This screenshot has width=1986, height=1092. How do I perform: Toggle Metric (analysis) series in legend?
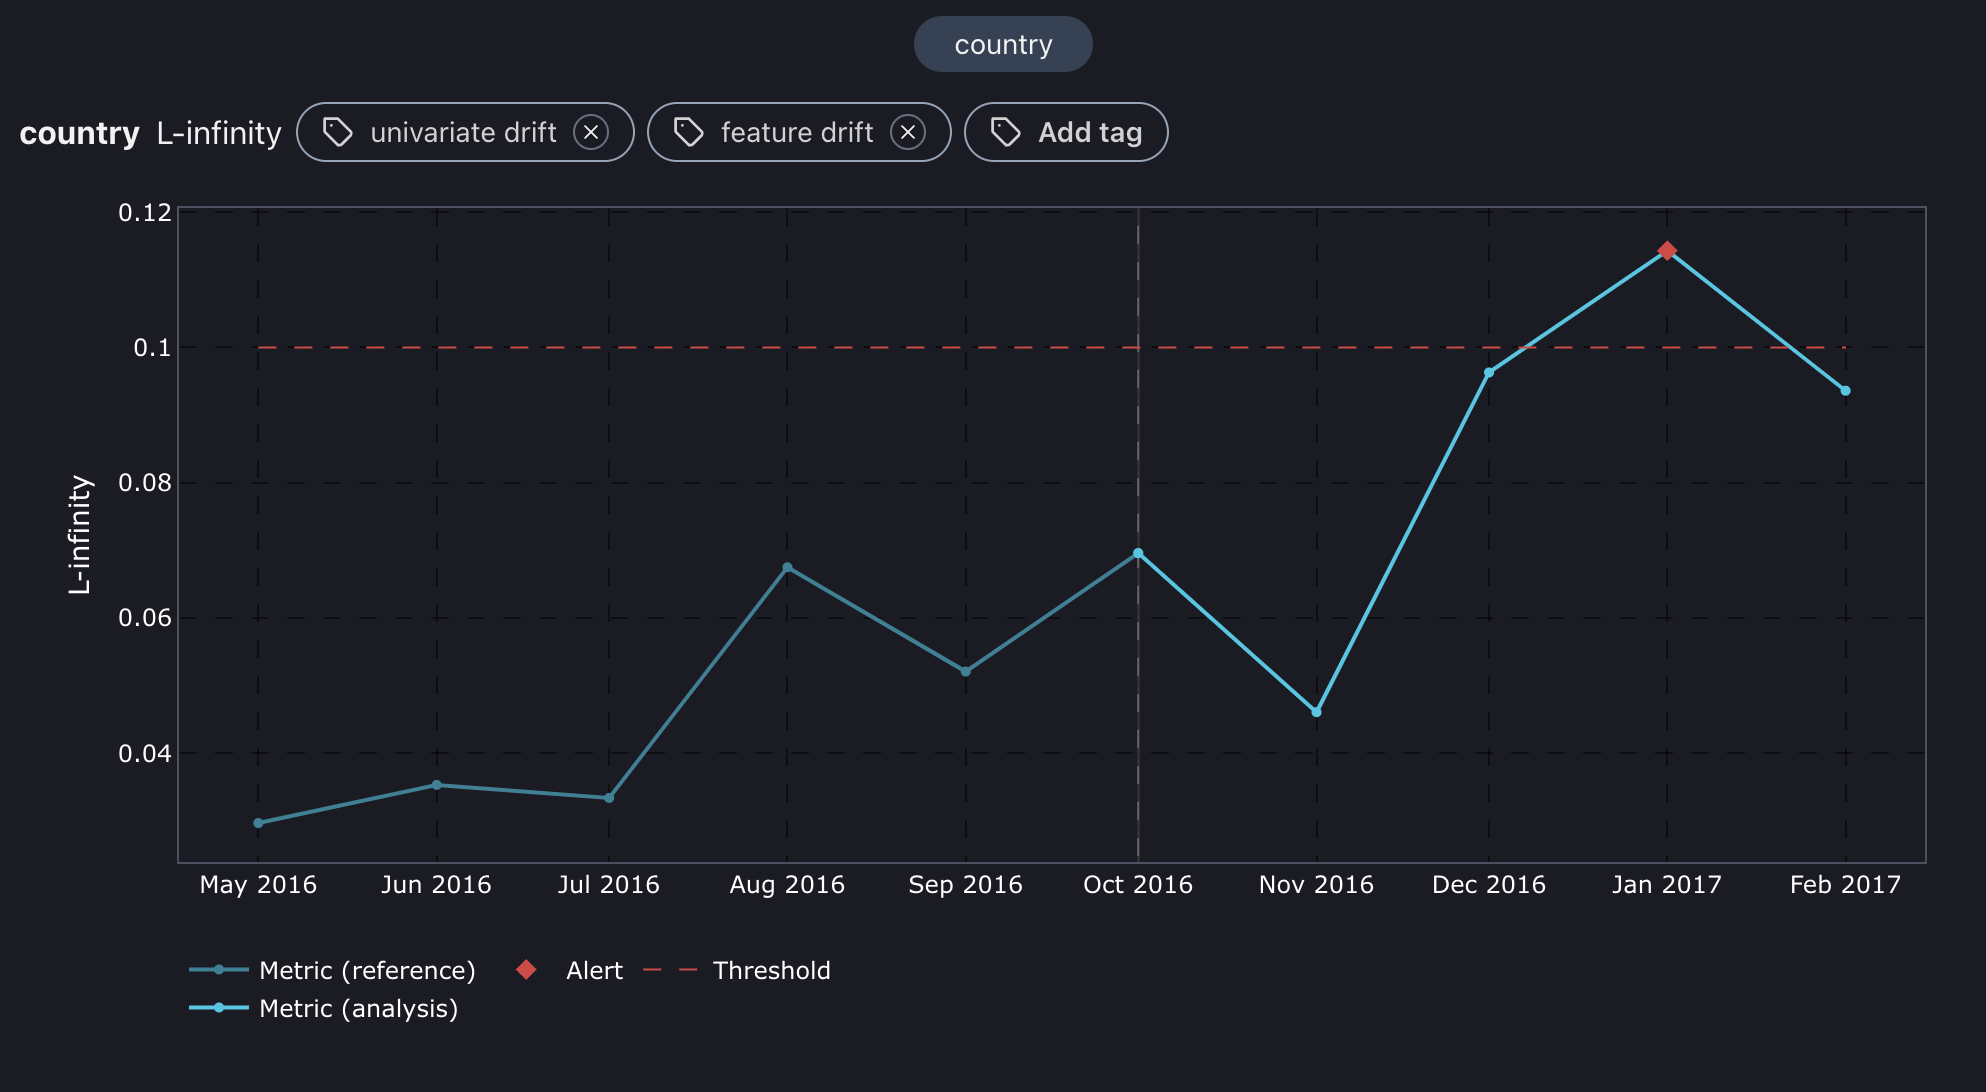357,1008
